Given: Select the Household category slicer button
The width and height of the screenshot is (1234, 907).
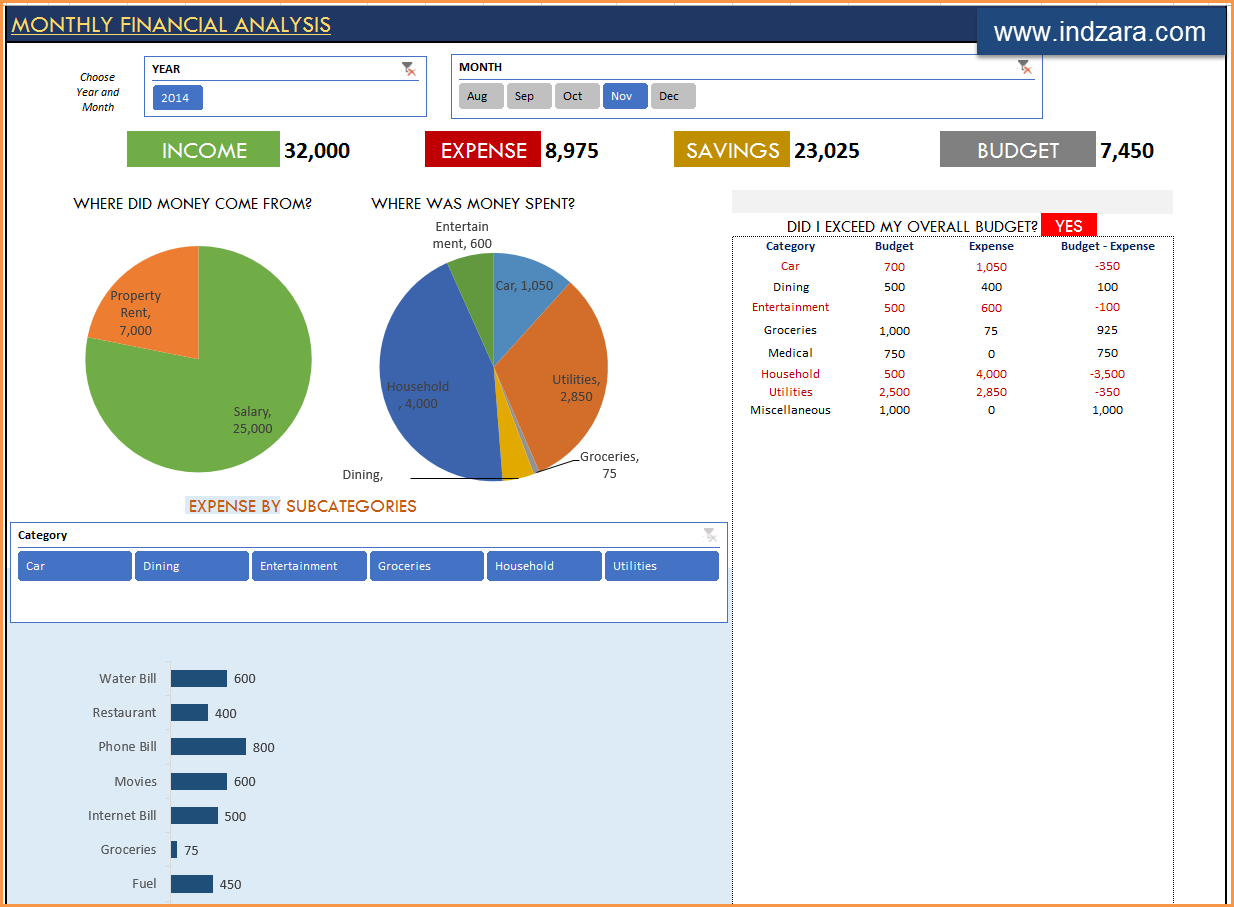Looking at the screenshot, I should [x=544, y=565].
